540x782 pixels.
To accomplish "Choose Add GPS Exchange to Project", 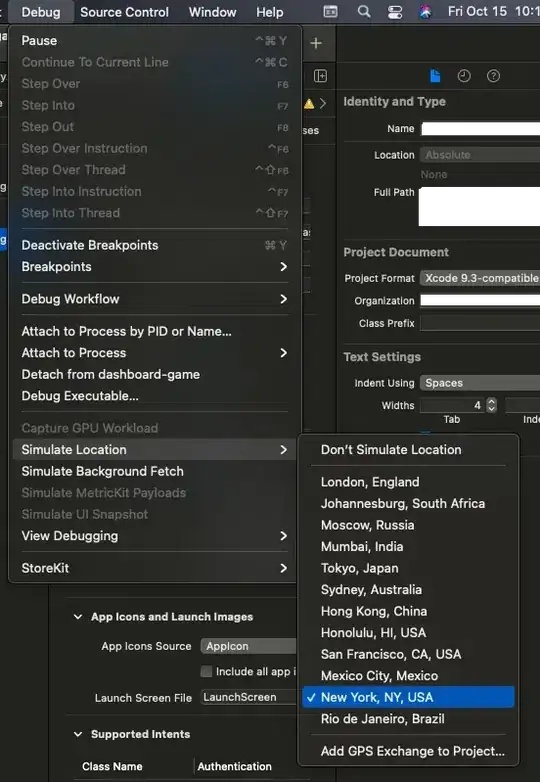I will (408, 751).
